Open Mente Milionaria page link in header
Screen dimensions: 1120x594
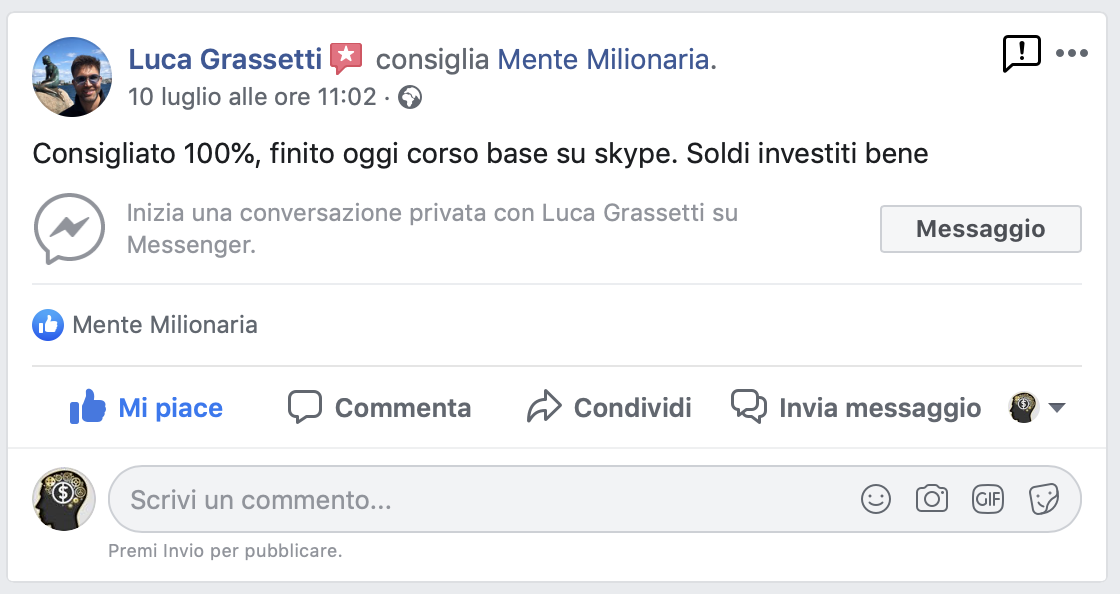(x=603, y=59)
